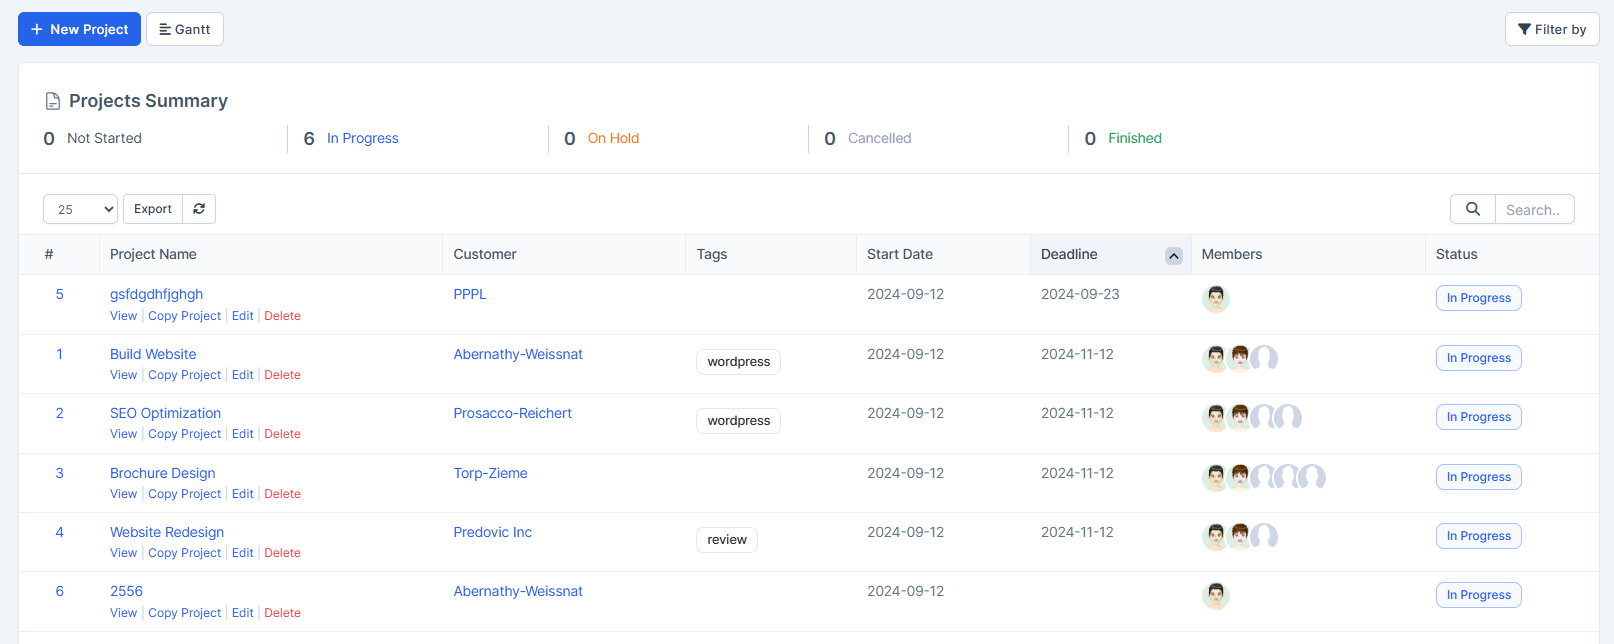This screenshot has width=1614, height=644.
Task: Click last member avatar in Brochure Design row
Action: [1313, 477]
